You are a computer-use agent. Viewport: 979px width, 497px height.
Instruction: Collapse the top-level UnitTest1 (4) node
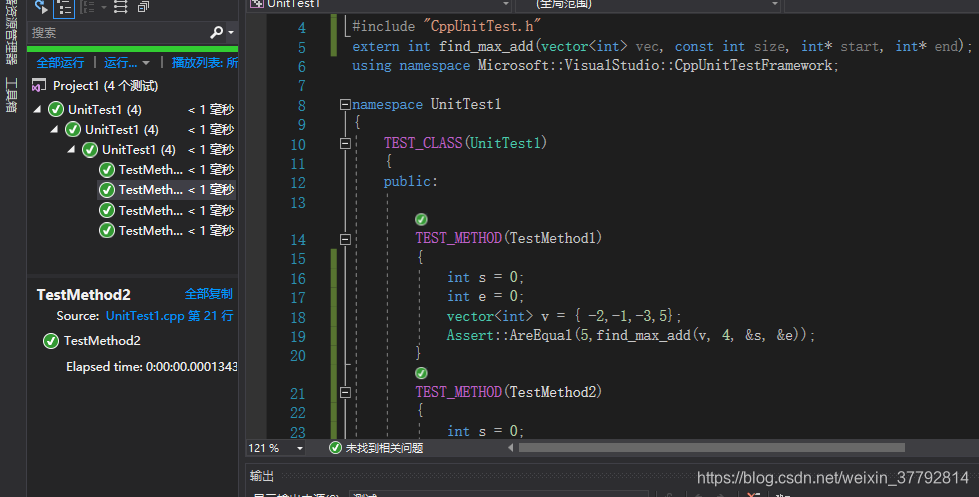[37, 109]
